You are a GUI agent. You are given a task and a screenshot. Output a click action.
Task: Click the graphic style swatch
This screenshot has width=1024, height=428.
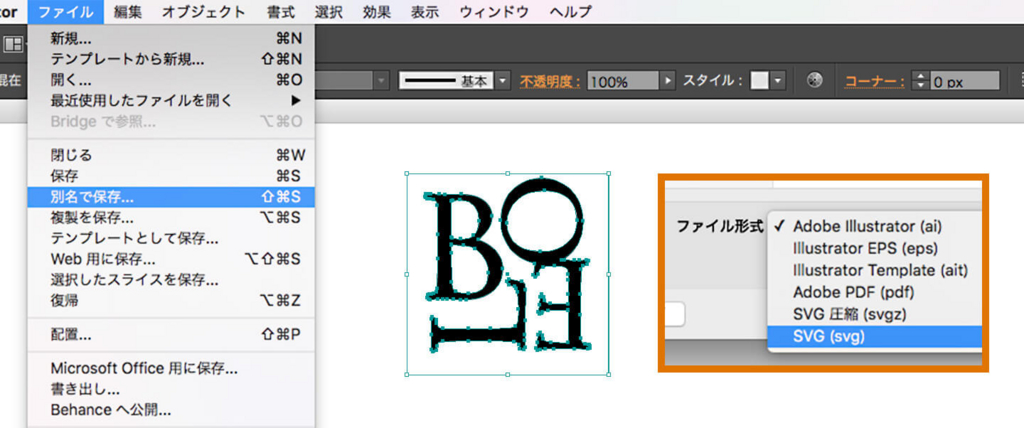pyautogui.click(x=760, y=81)
